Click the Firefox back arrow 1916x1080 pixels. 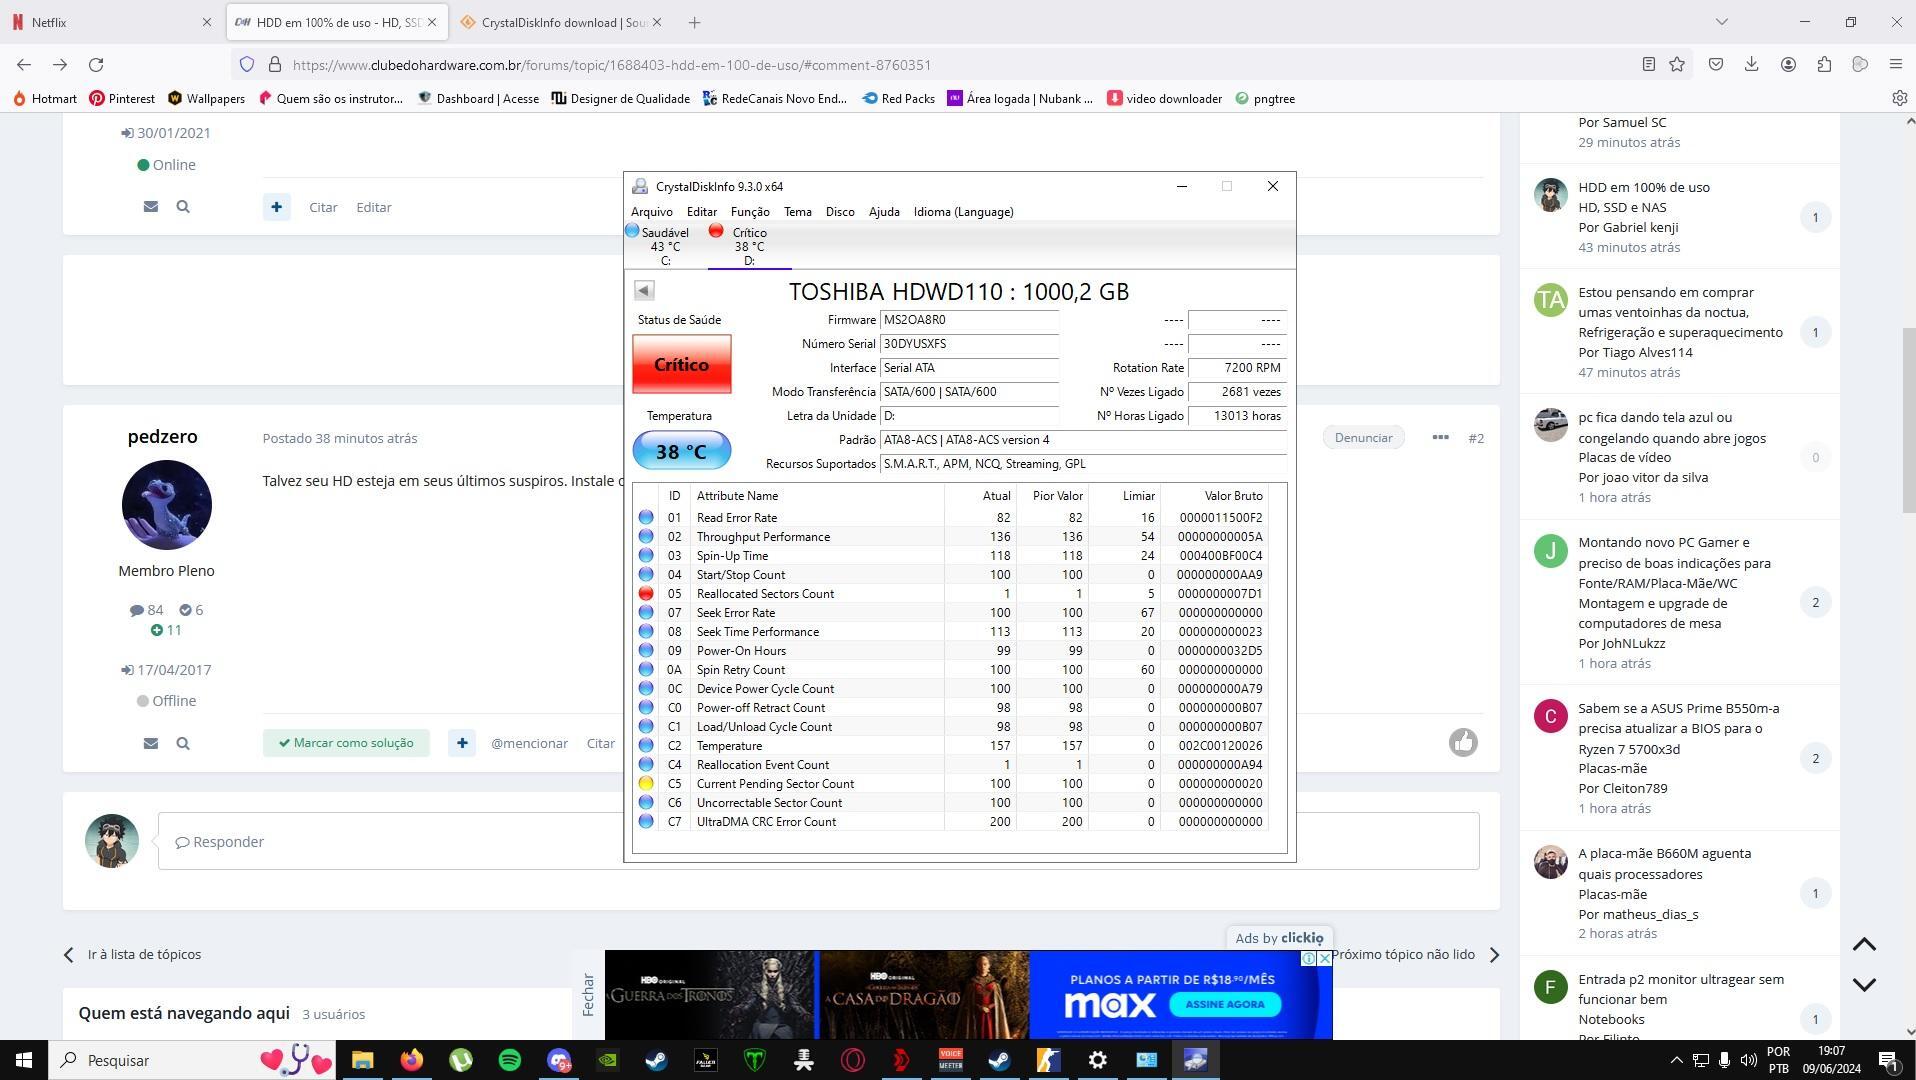(24, 64)
